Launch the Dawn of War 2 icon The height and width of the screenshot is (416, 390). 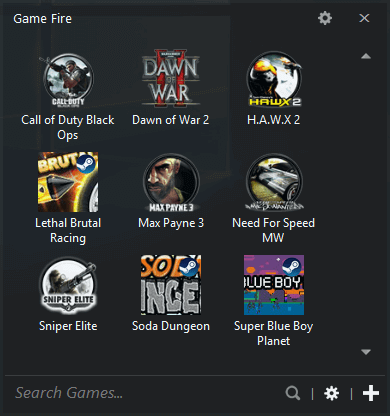coord(171,79)
